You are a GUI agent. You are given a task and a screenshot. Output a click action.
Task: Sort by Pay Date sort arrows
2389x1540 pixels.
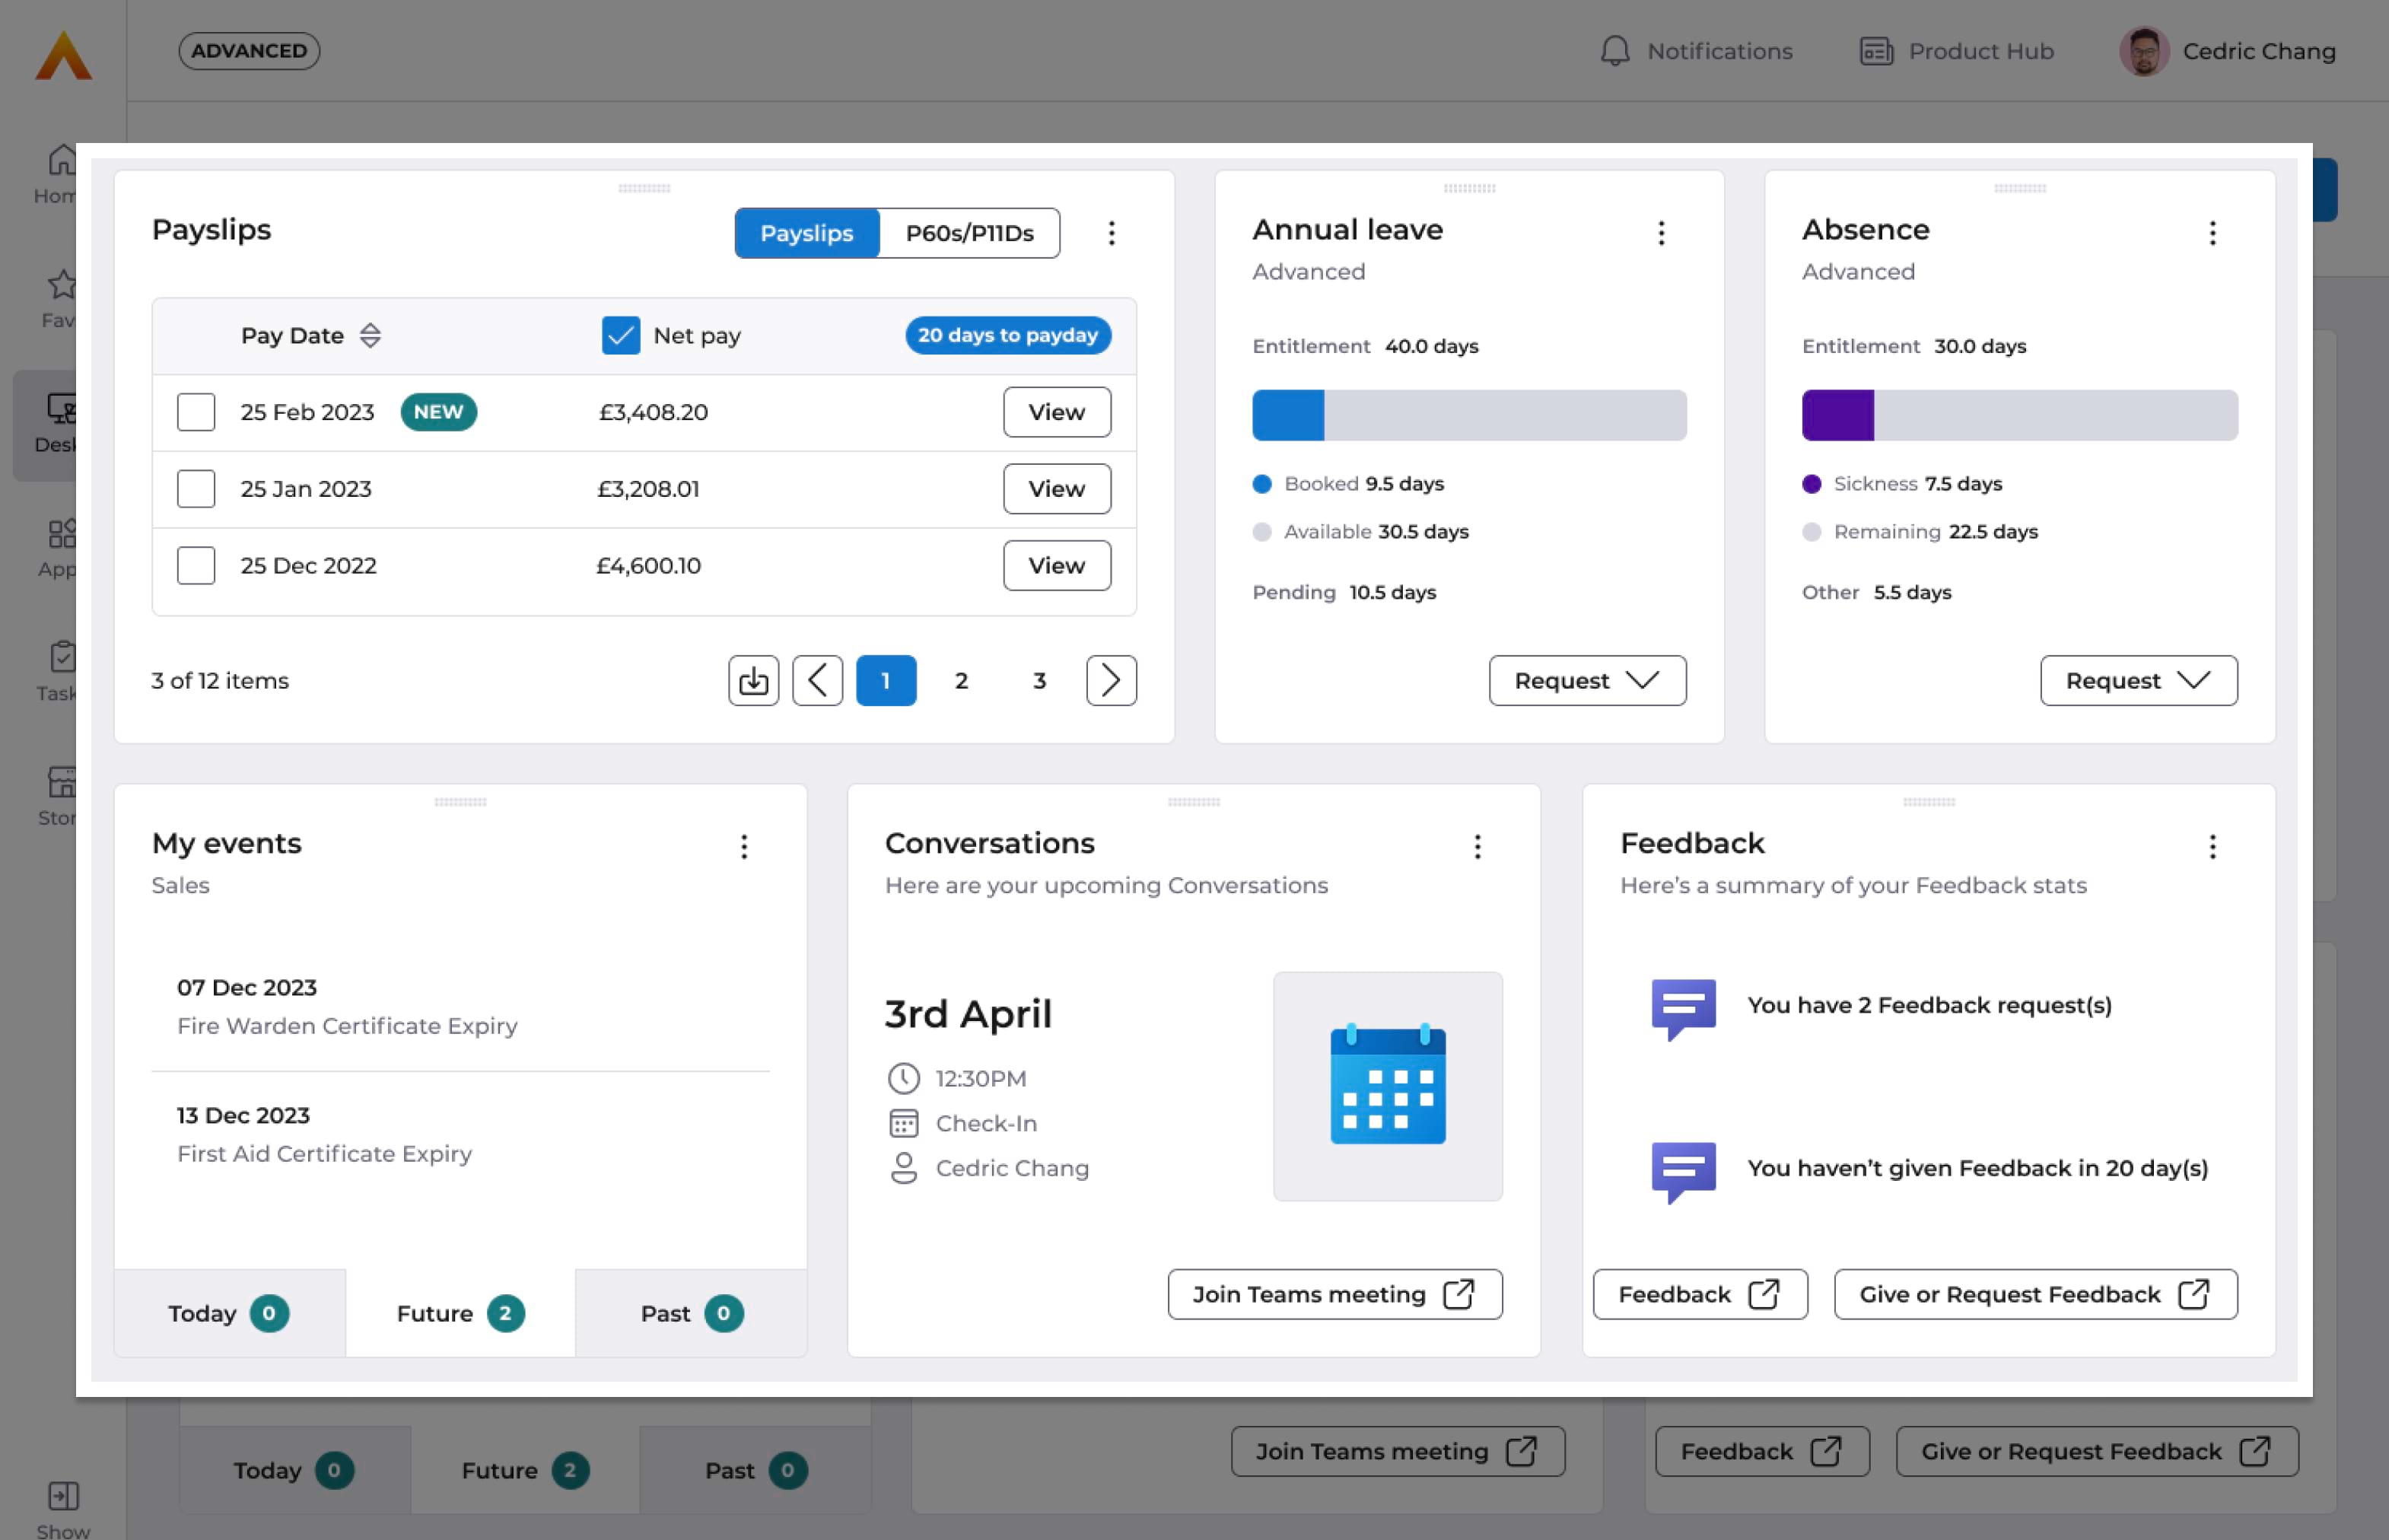tap(370, 335)
